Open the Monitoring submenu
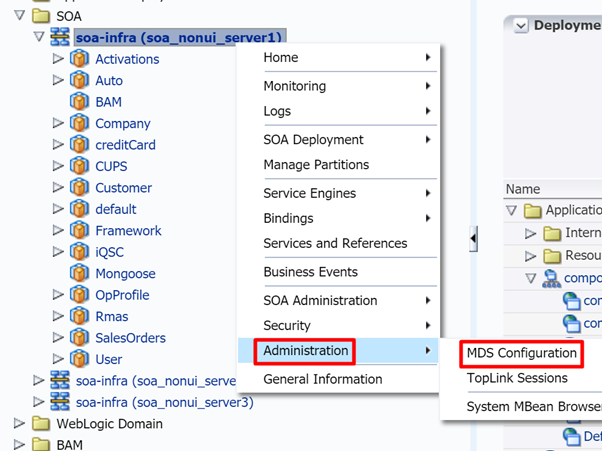602x451 pixels. tap(338, 86)
